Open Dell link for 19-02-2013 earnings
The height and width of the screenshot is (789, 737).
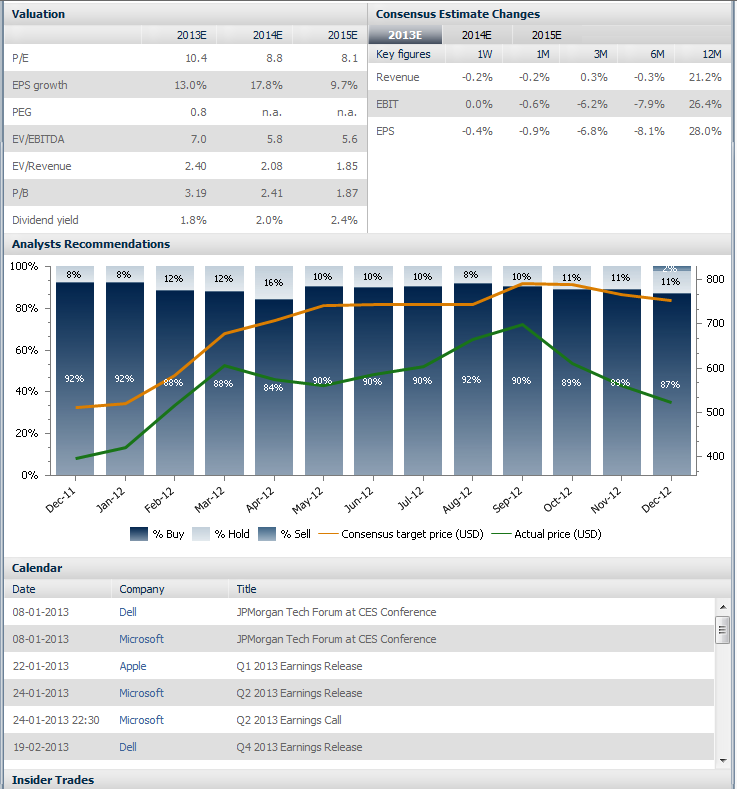coord(128,747)
